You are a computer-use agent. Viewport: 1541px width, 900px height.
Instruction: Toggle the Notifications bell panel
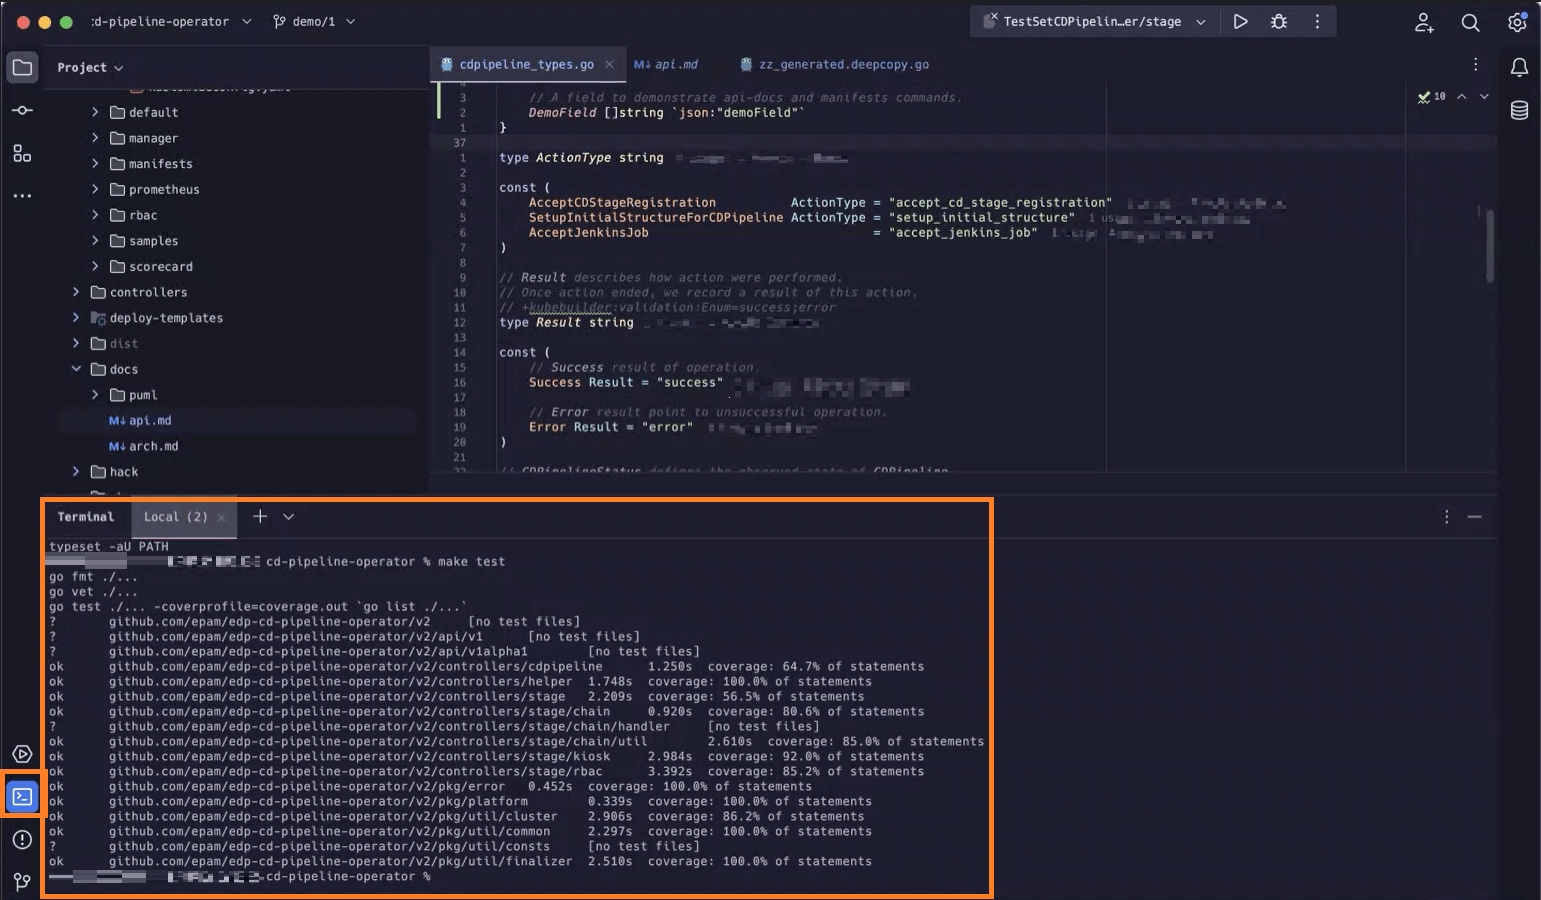(1519, 66)
